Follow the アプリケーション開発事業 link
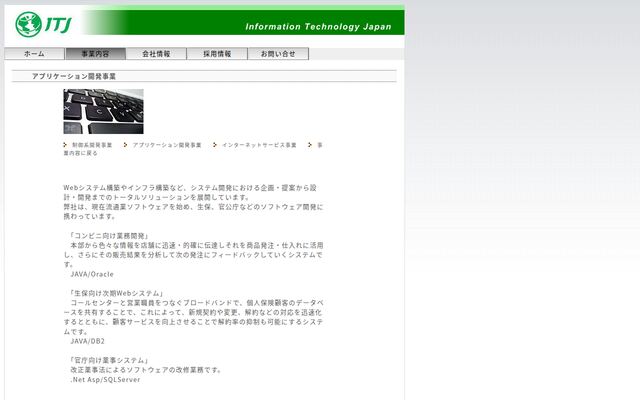Image resolution: width=640 pixels, height=400 pixels. [167, 145]
